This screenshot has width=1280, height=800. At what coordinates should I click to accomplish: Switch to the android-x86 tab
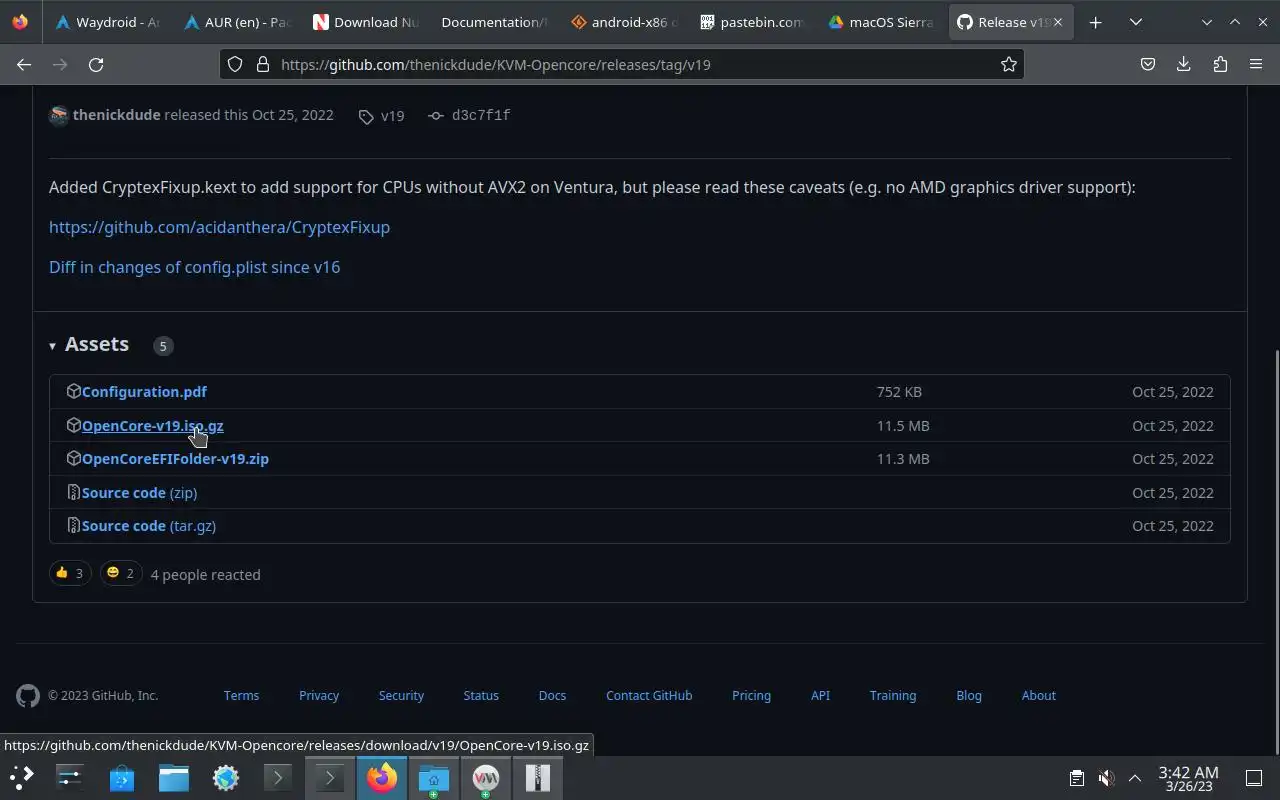click(x=623, y=22)
